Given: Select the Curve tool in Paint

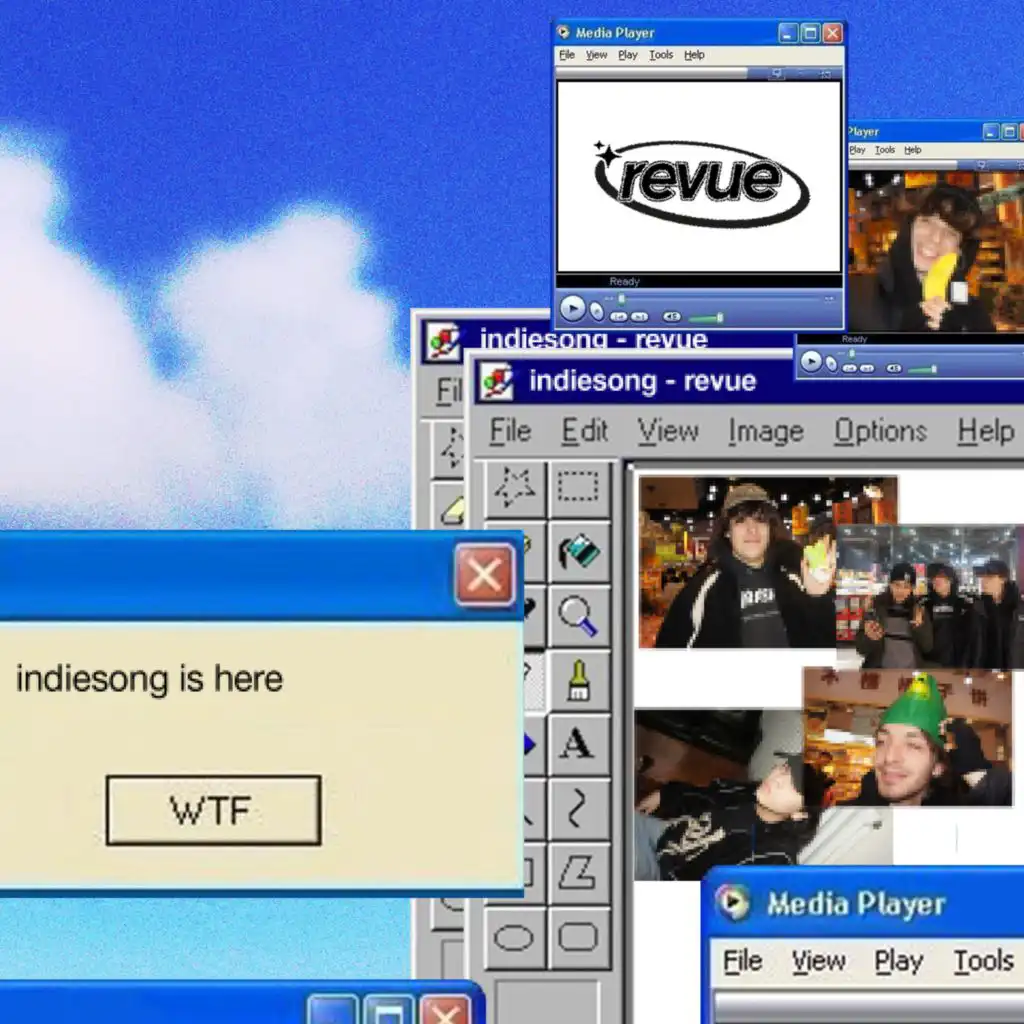Looking at the screenshot, I should tap(578, 807).
